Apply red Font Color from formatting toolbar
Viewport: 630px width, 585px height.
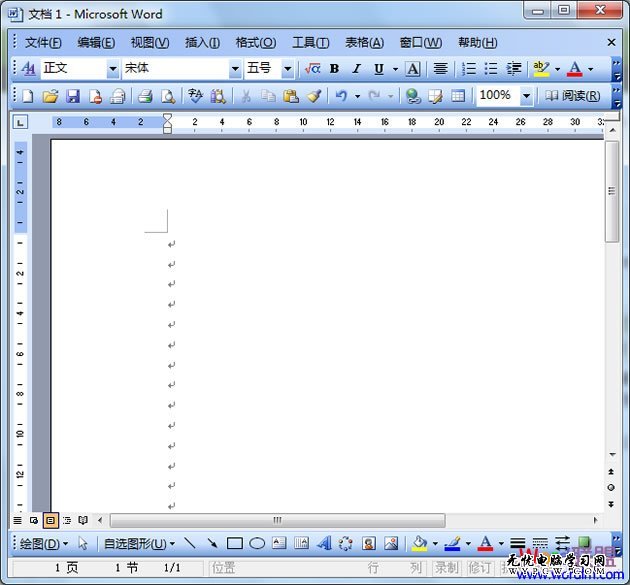coord(574,69)
